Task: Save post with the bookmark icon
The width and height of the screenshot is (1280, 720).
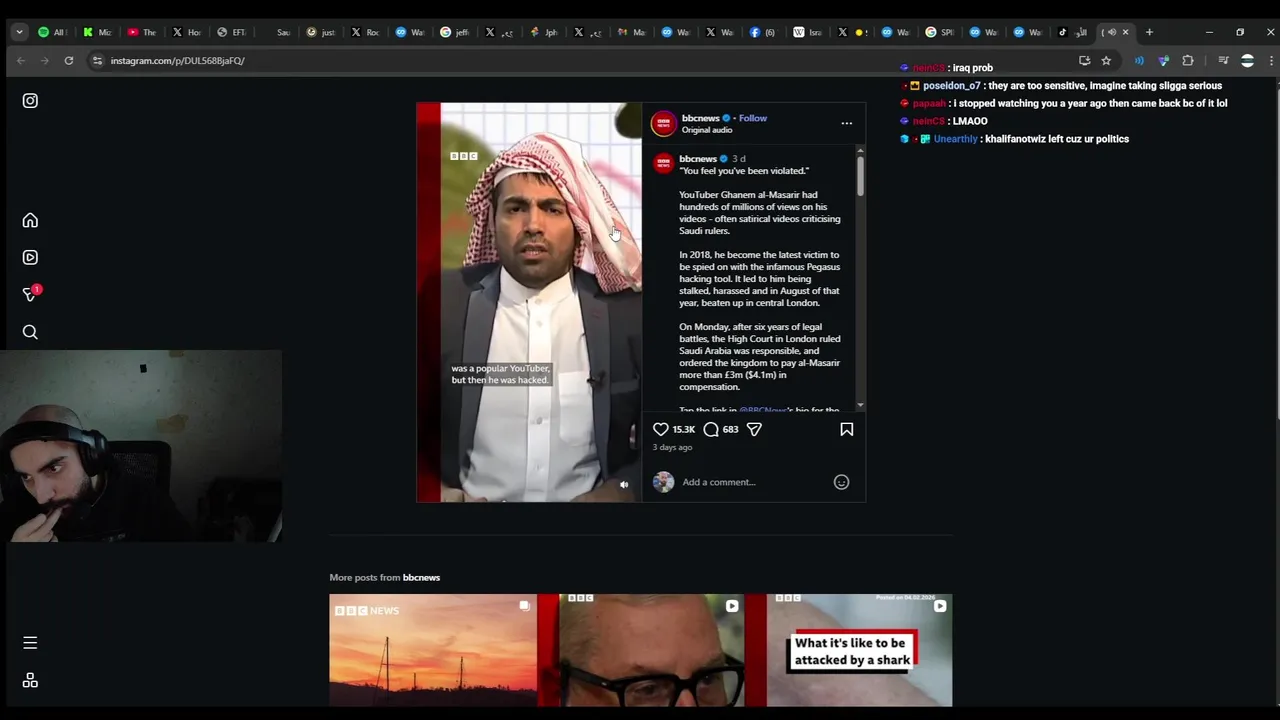Action: [x=847, y=429]
